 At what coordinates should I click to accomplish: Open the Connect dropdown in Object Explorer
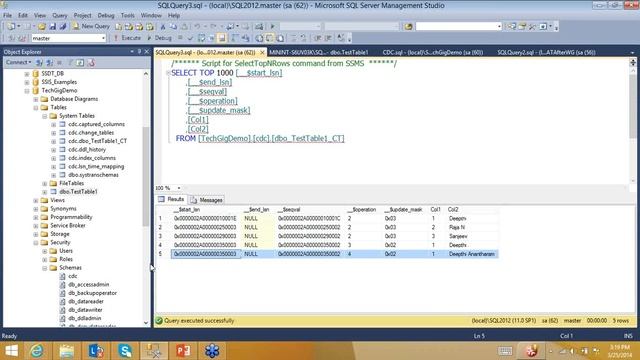[18, 62]
